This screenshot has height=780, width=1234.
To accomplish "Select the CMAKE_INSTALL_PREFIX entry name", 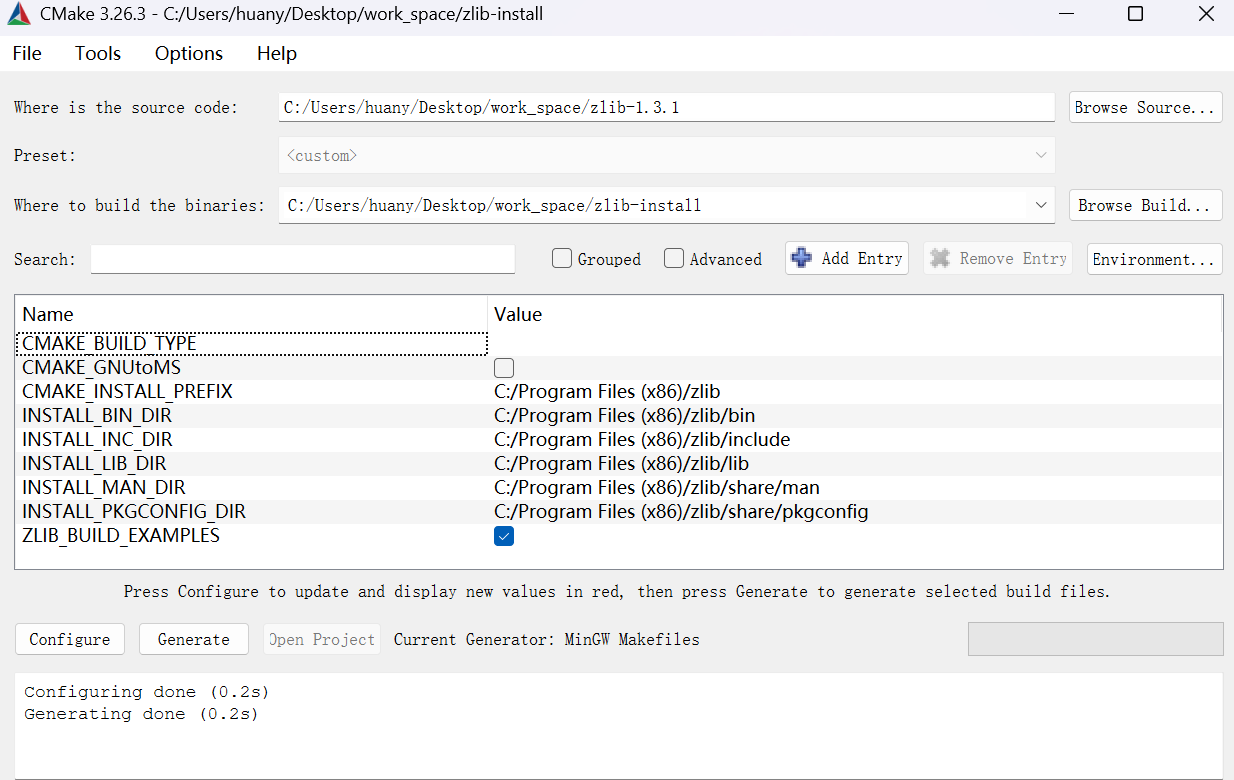I will pos(127,391).
